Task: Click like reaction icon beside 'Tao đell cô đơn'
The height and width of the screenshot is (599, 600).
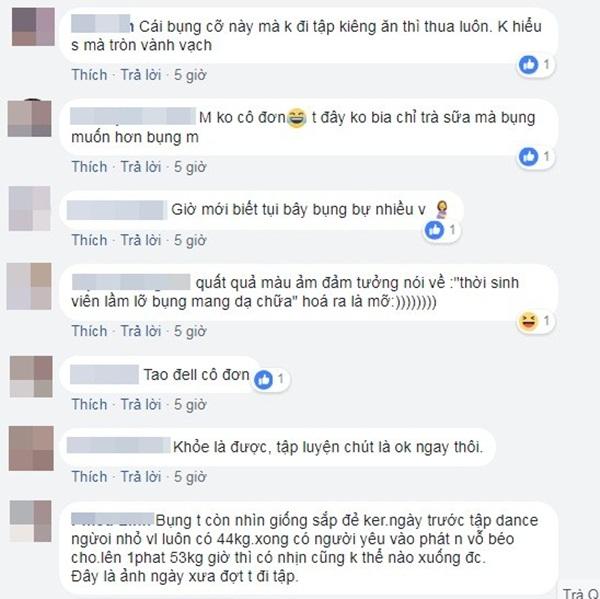Action: point(263,379)
